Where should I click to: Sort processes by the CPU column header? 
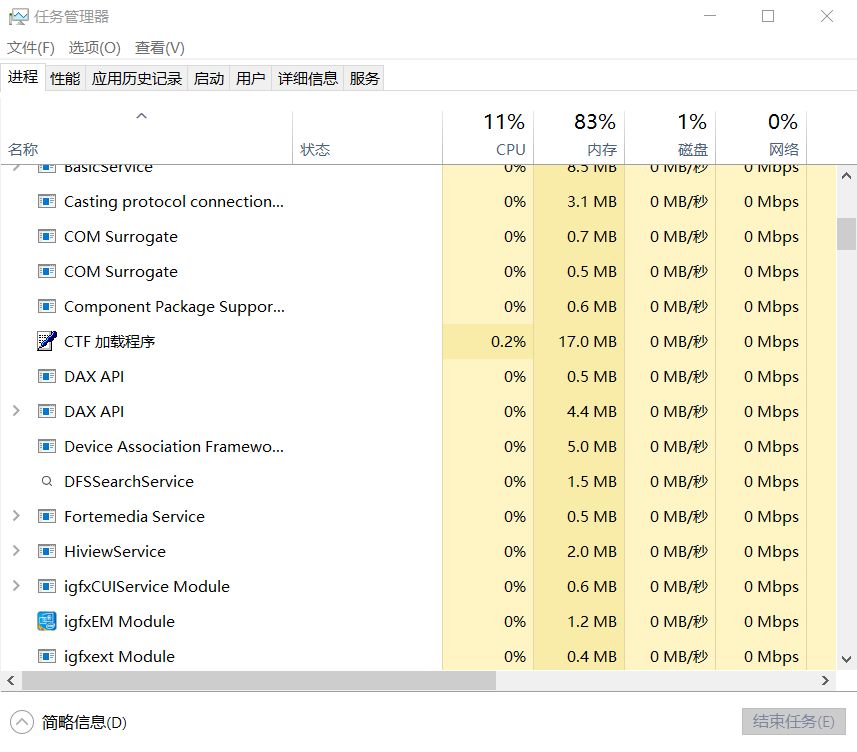point(488,137)
